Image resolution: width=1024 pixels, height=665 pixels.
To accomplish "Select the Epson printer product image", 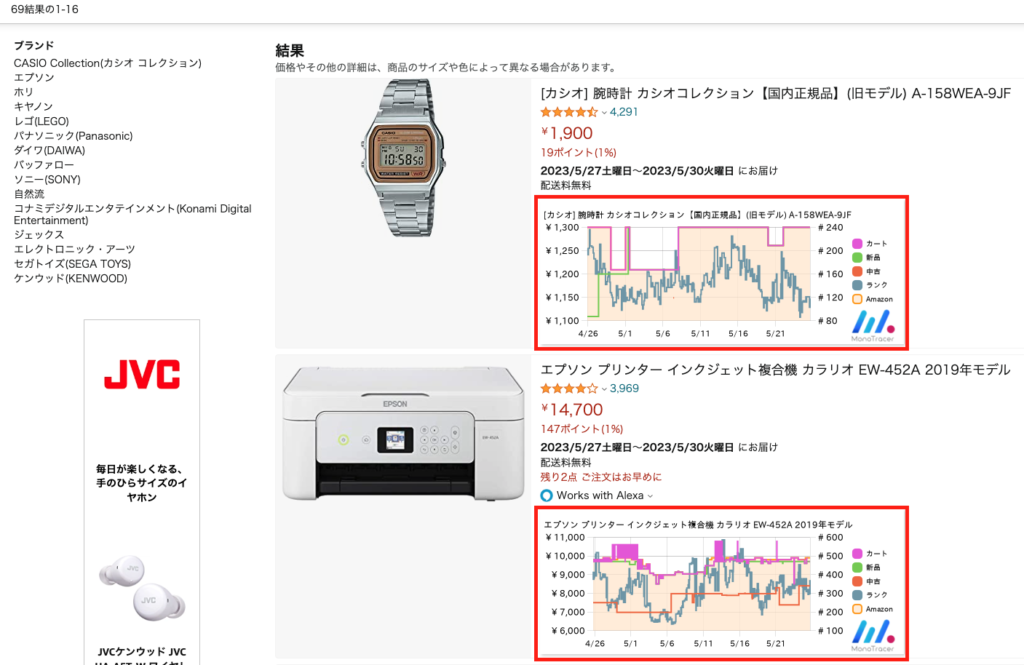I will click(x=404, y=434).
